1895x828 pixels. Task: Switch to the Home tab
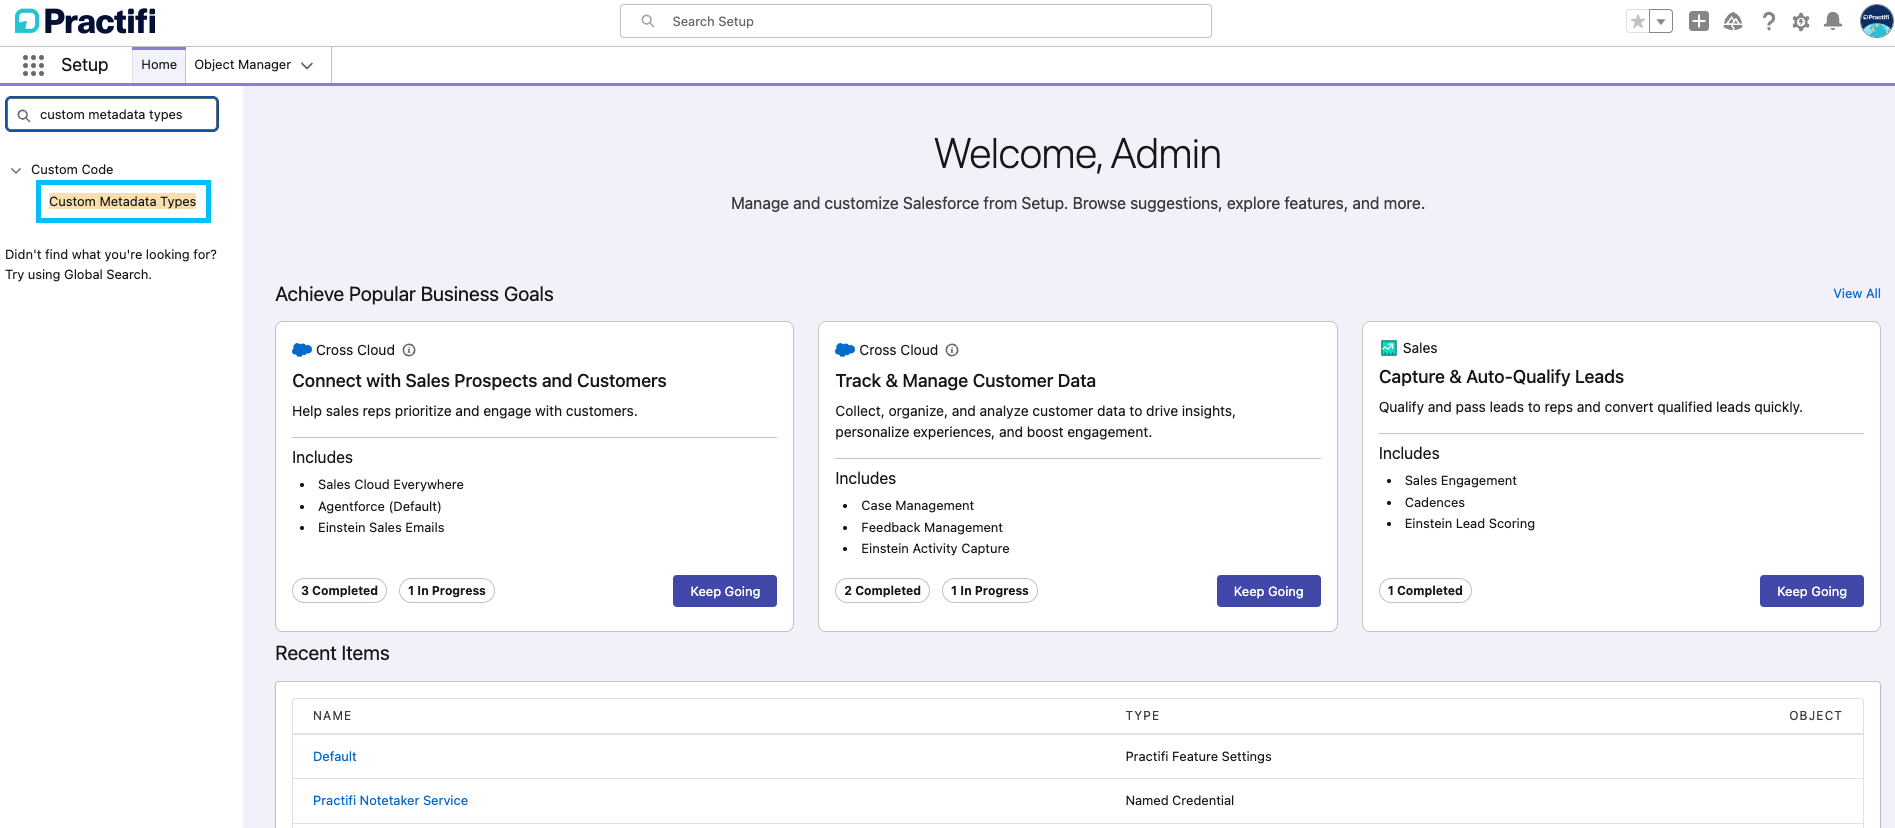pos(159,65)
